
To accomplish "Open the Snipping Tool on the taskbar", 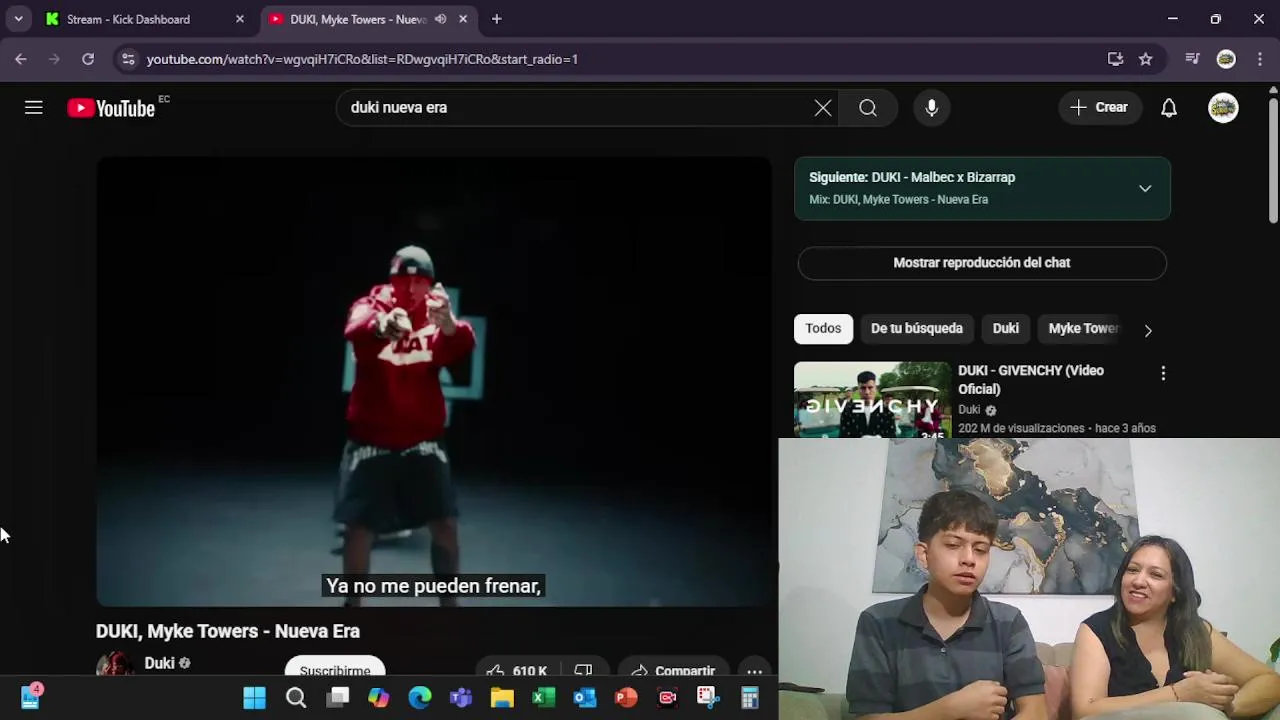I will coord(708,697).
